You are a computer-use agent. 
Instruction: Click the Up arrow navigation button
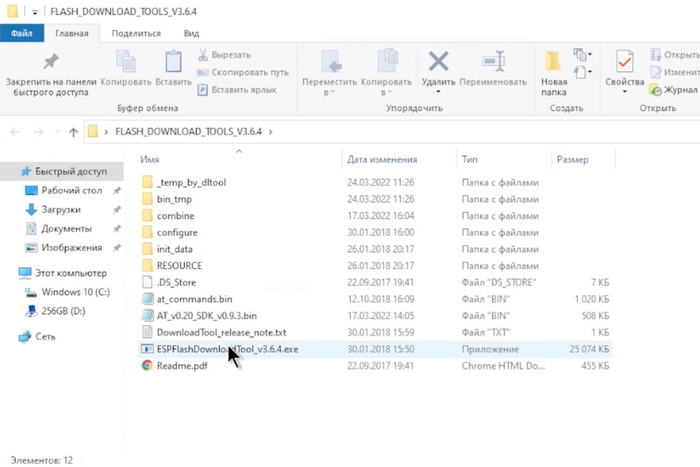[73, 131]
